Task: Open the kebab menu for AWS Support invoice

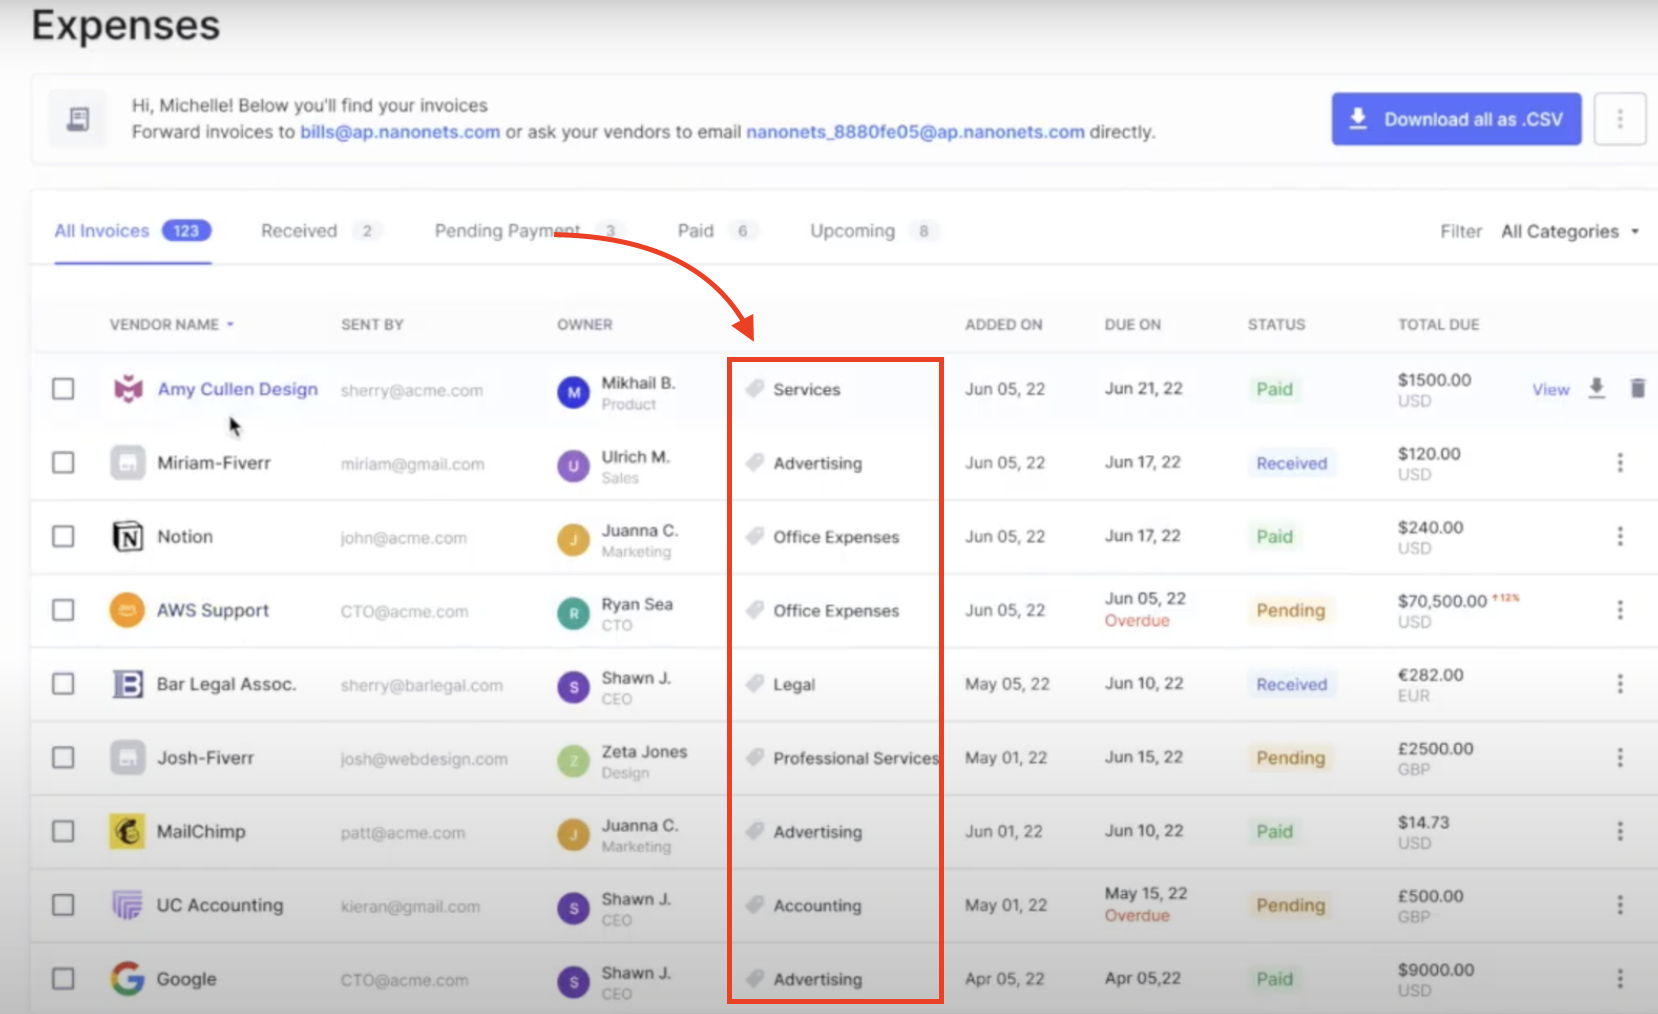Action: pyautogui.click(x=1619, y=610)
